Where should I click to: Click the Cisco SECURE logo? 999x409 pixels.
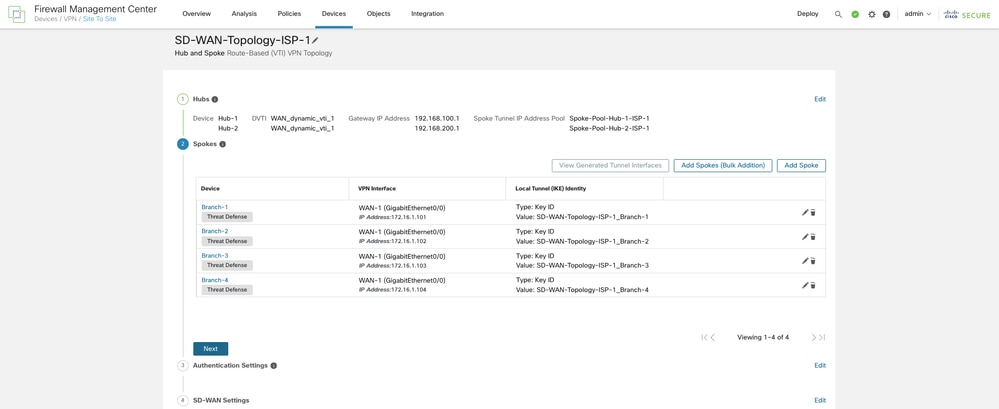pyautogui.click(x=967, y=14)
